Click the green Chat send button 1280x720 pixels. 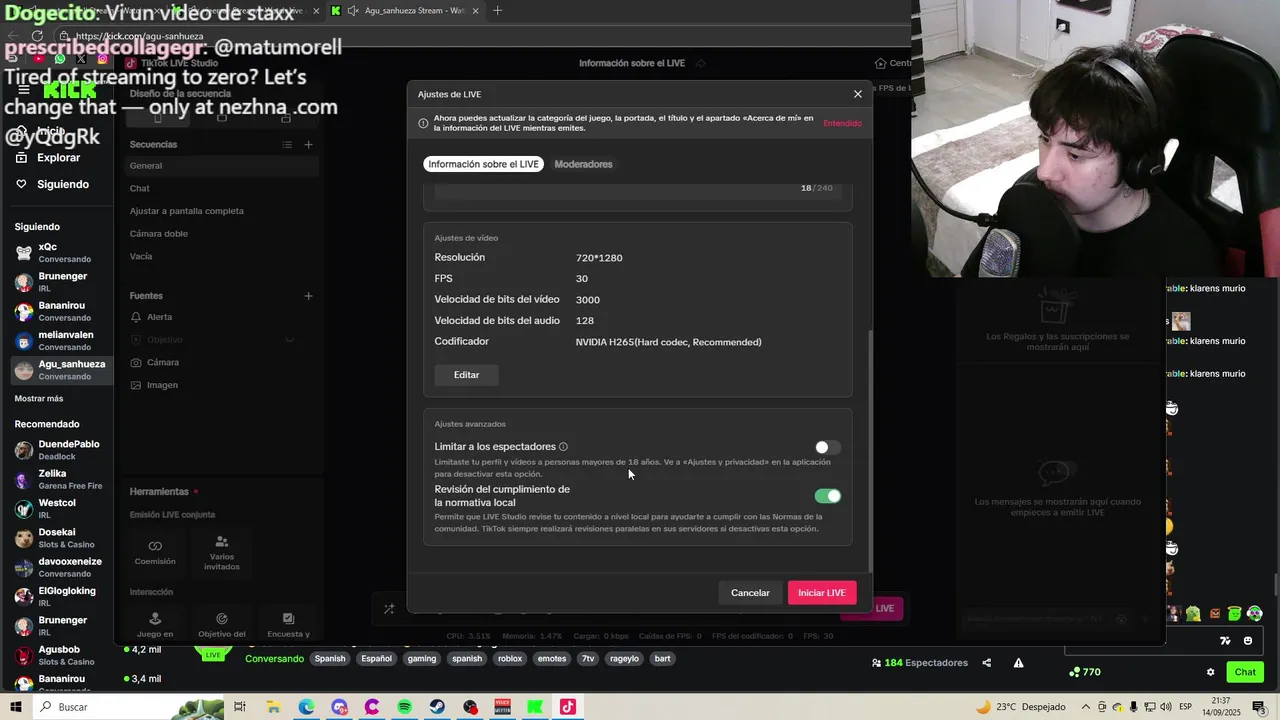coord(1244,672)
